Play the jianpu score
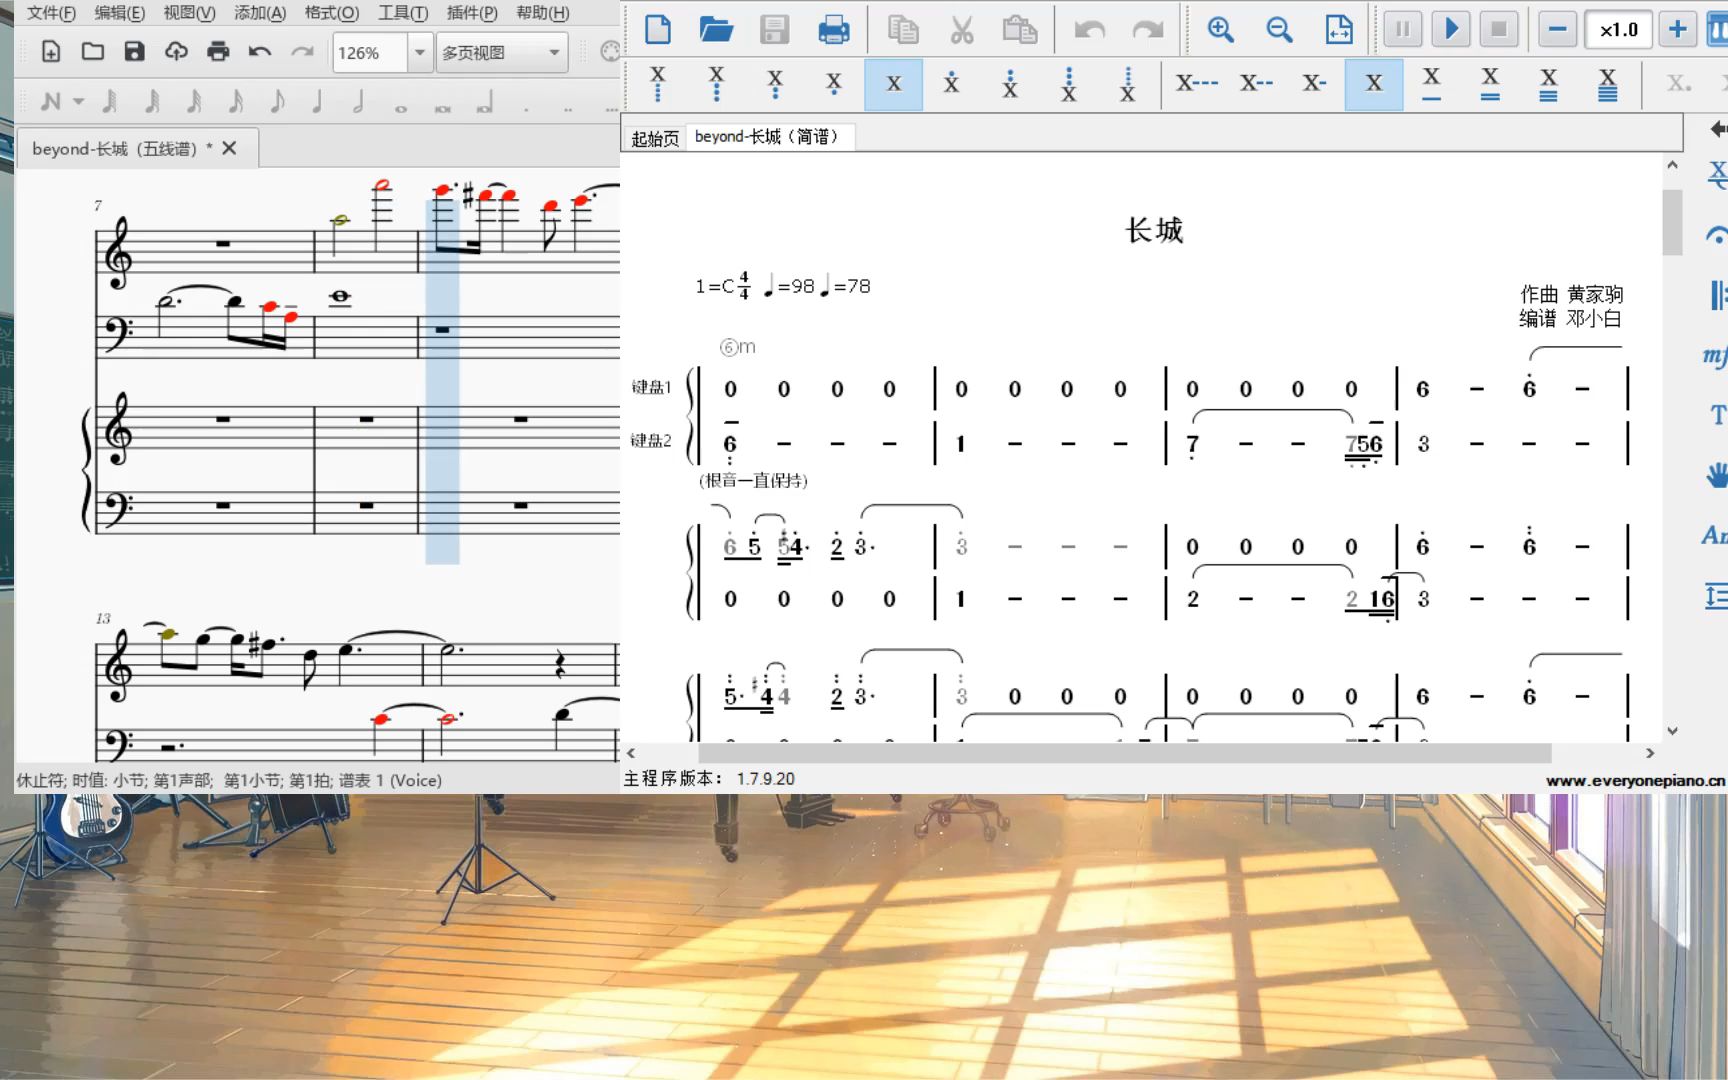The image size is (1728, 1080). pos(1451,29)
